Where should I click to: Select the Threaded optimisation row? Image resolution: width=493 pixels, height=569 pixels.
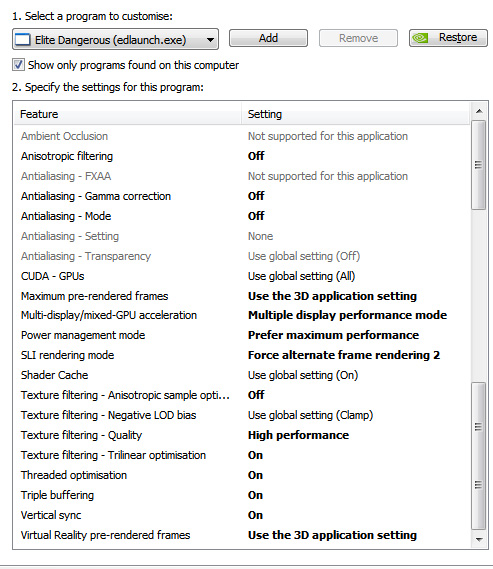tap(242, 475)
